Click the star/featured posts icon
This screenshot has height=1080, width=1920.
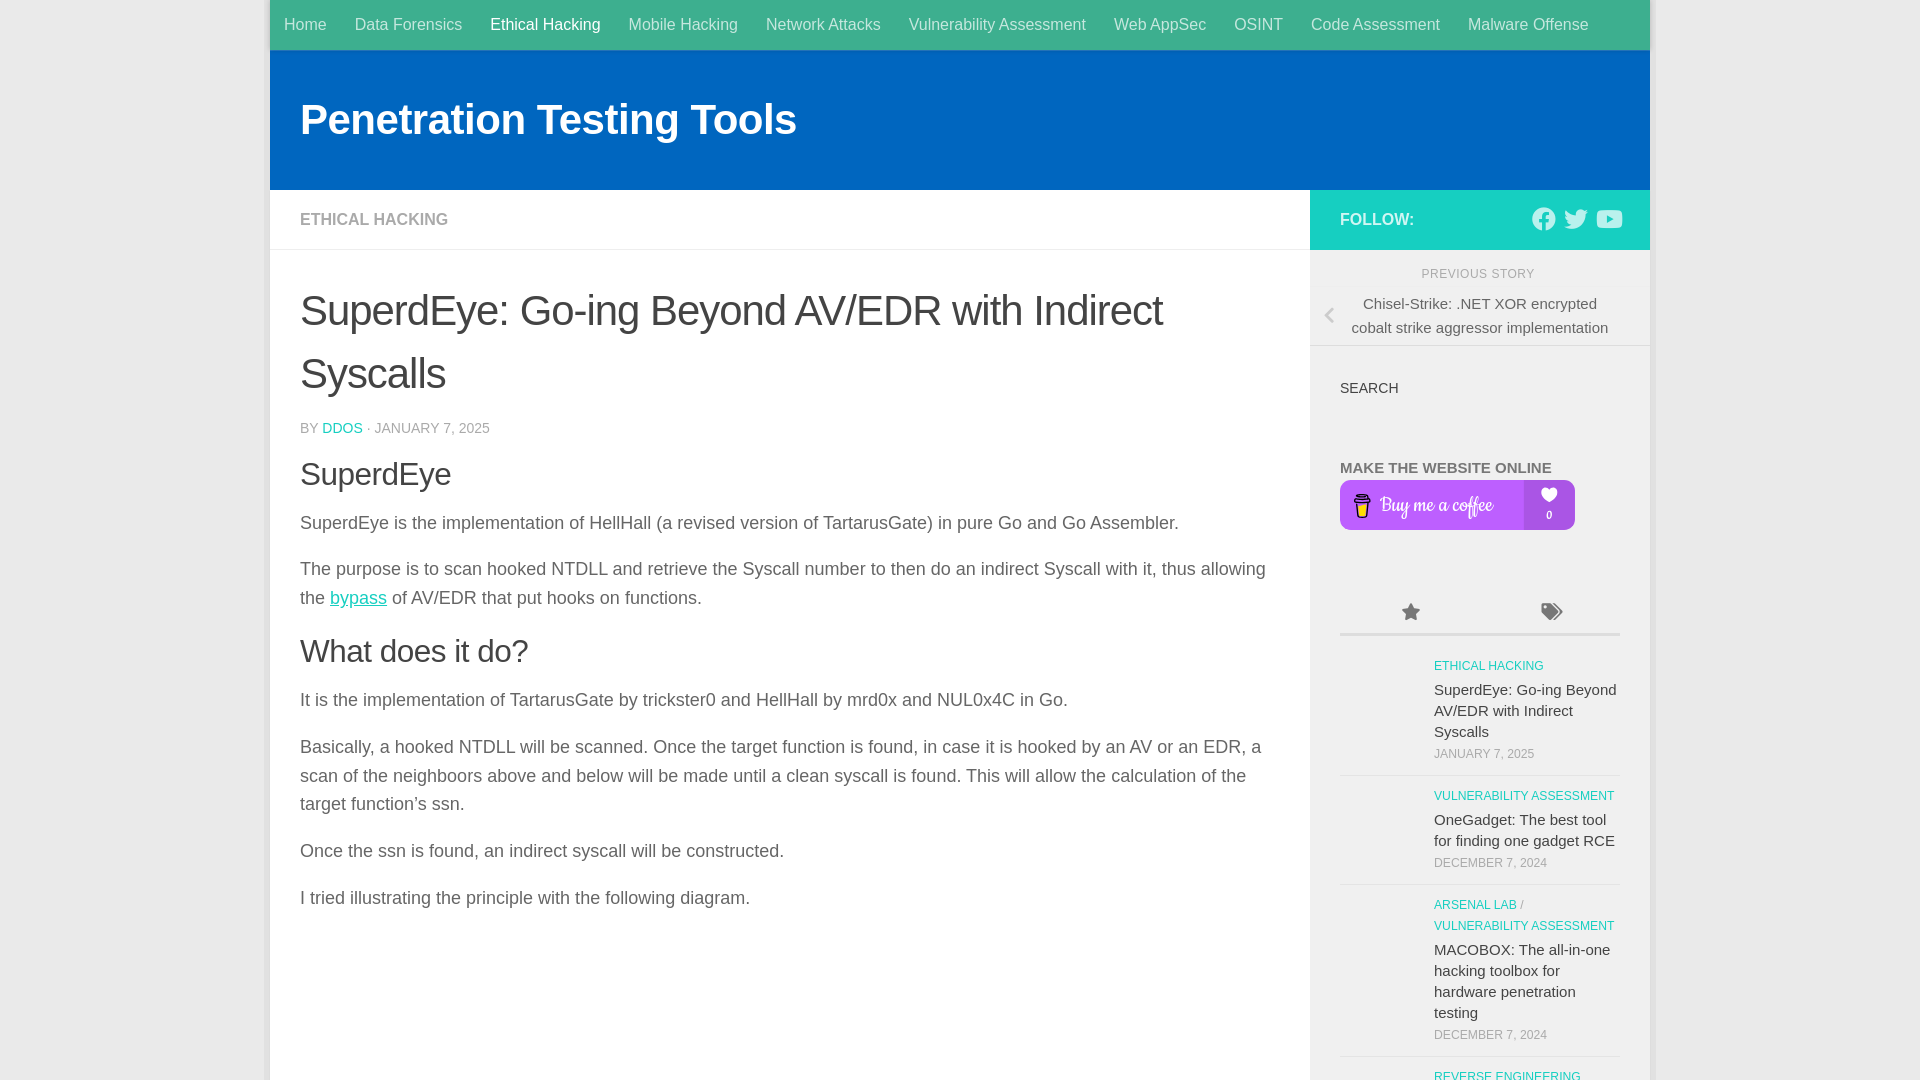1410,612
